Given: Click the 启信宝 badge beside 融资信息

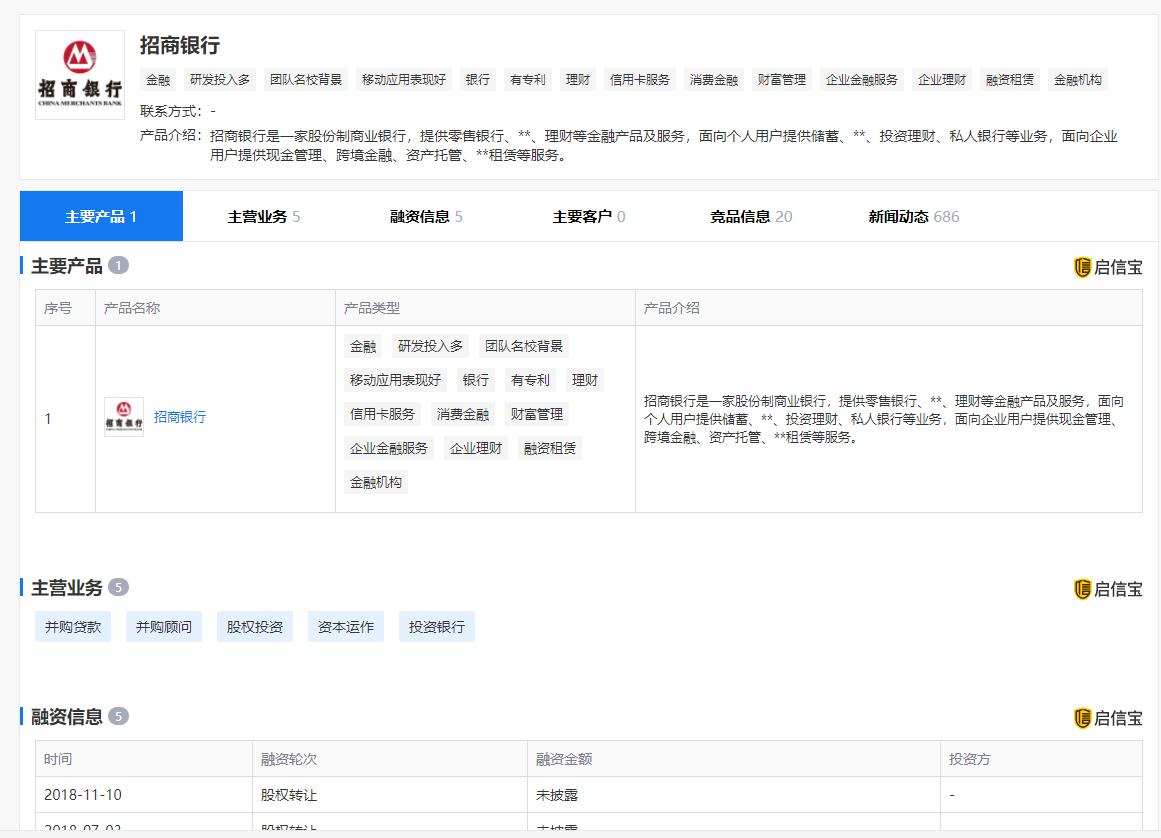Looking at the screenshot, I should click(x=1110, y=718).
